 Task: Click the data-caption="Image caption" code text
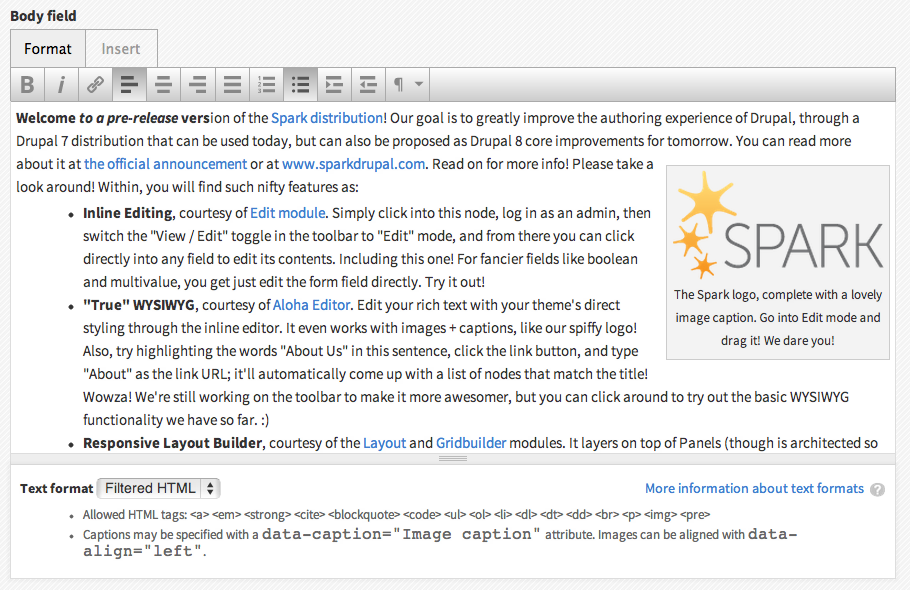coord(401,534)
